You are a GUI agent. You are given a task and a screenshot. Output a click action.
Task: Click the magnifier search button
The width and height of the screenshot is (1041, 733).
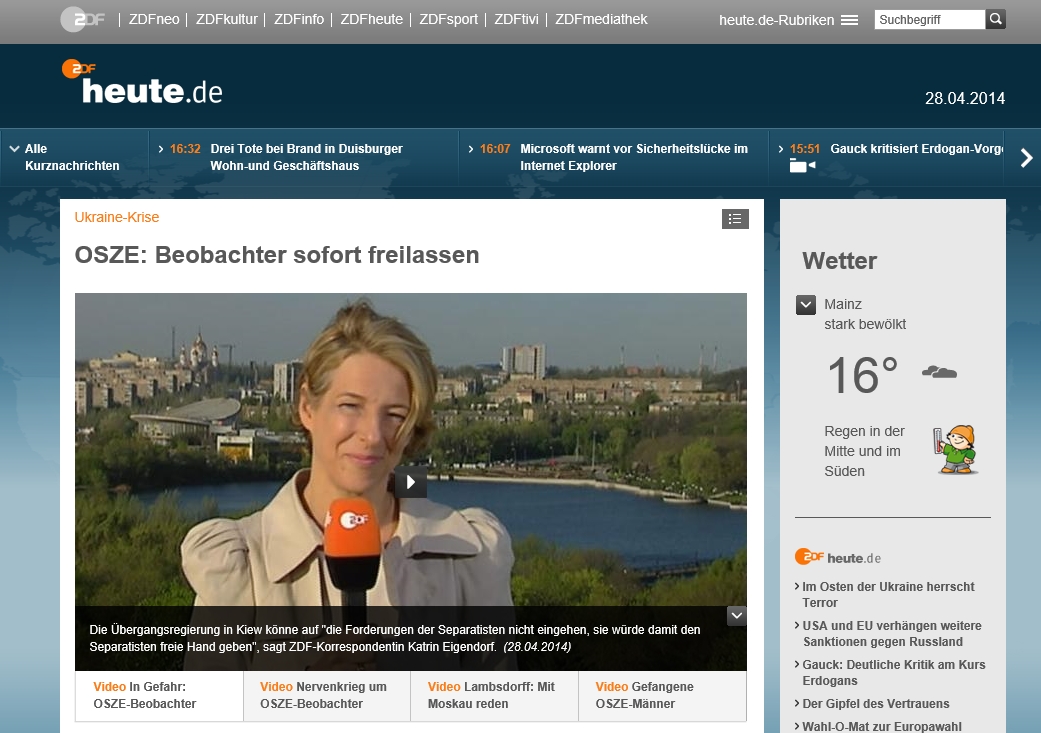pyautogui.click(x=995, y=20)
